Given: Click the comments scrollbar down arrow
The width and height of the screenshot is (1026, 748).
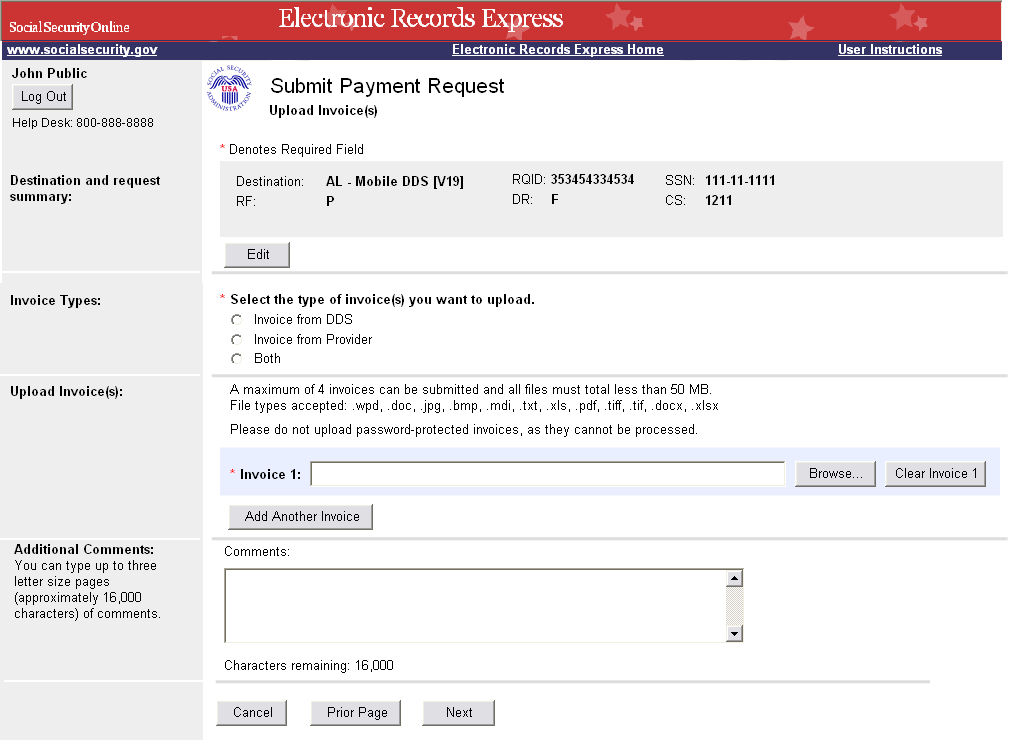Looking at the screenshot, I should point(735,633).
